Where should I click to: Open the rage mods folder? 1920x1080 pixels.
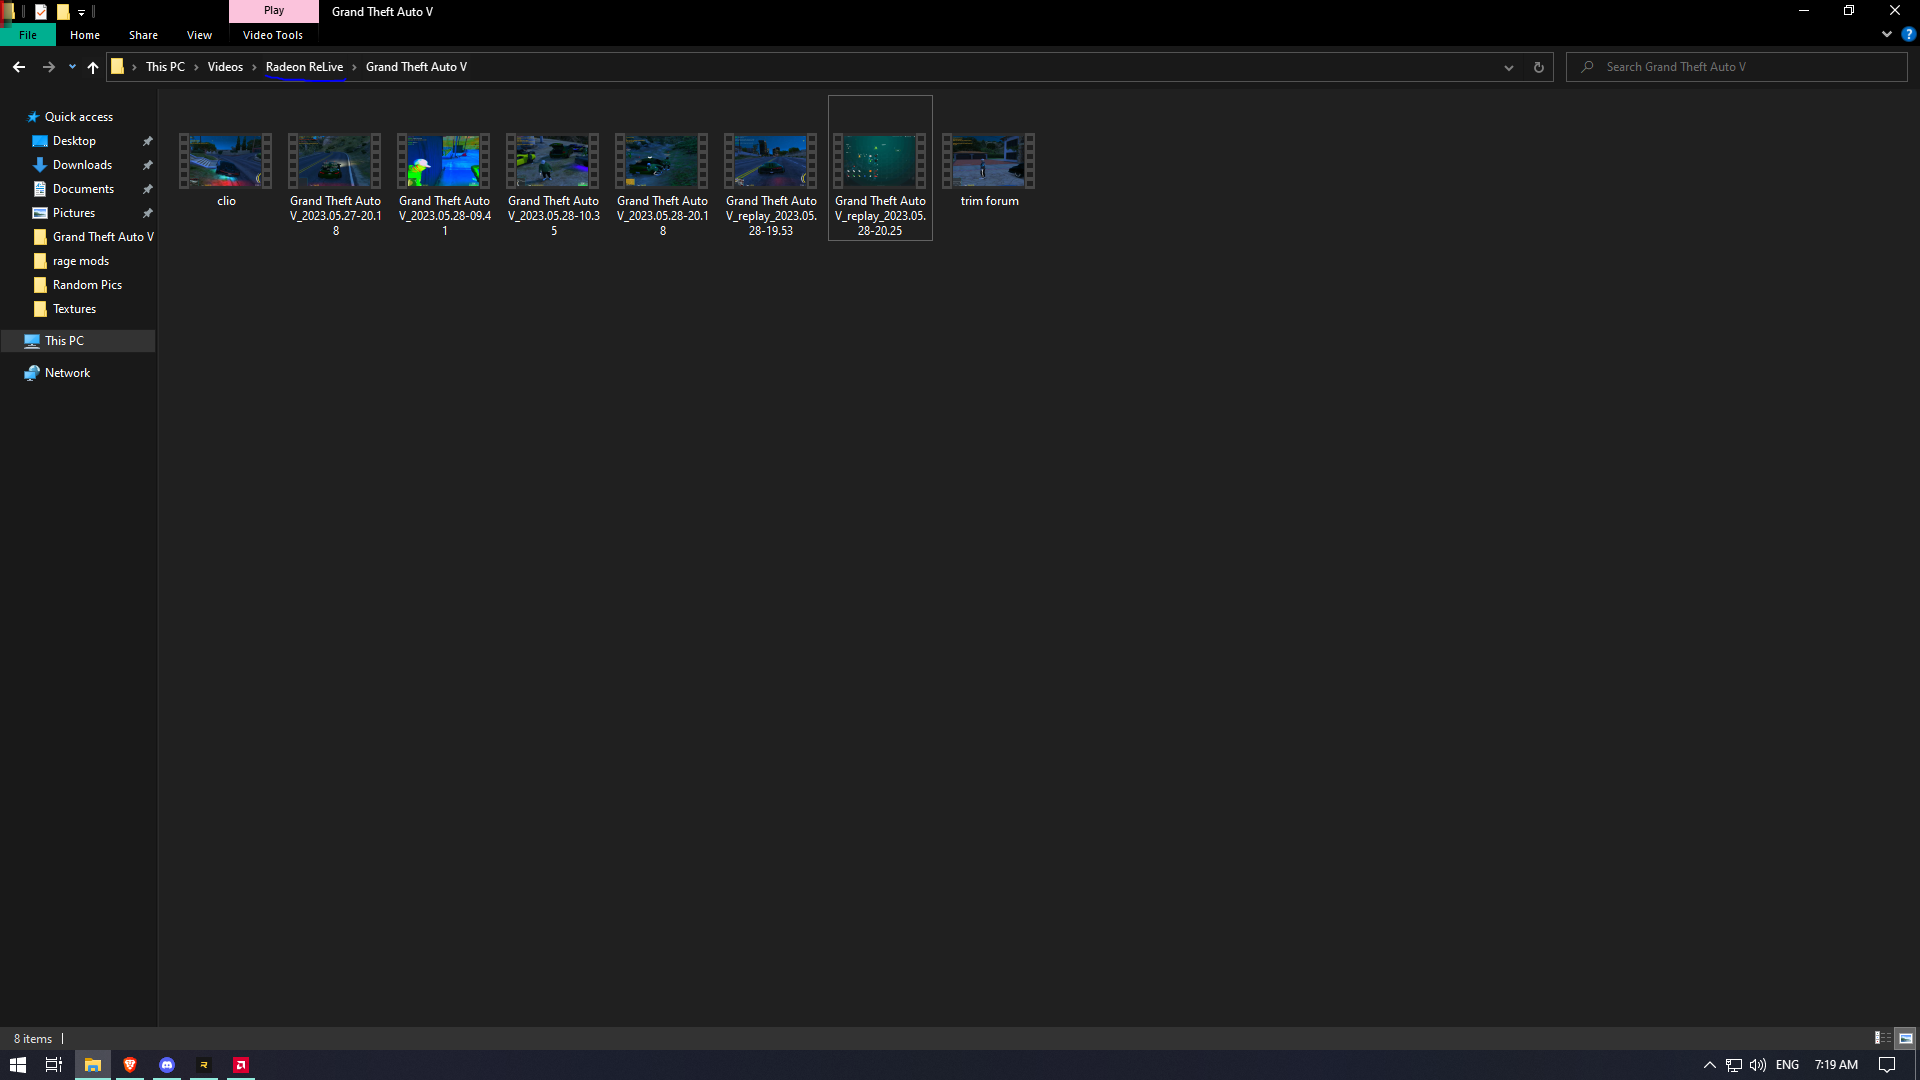coord(80,261)
